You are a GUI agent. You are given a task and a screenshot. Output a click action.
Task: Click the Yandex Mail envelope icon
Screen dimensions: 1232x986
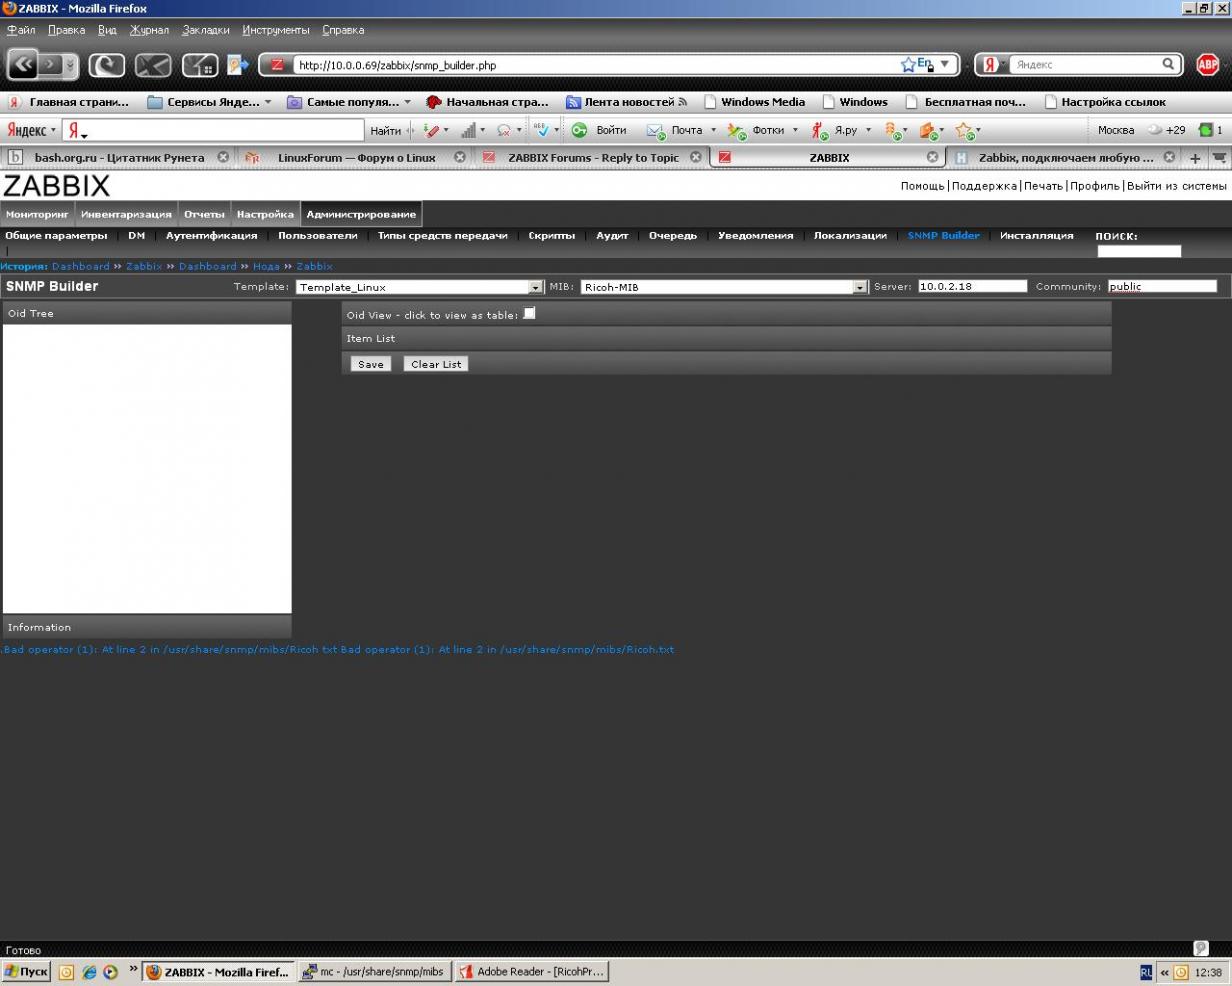[x=655, y=130]
